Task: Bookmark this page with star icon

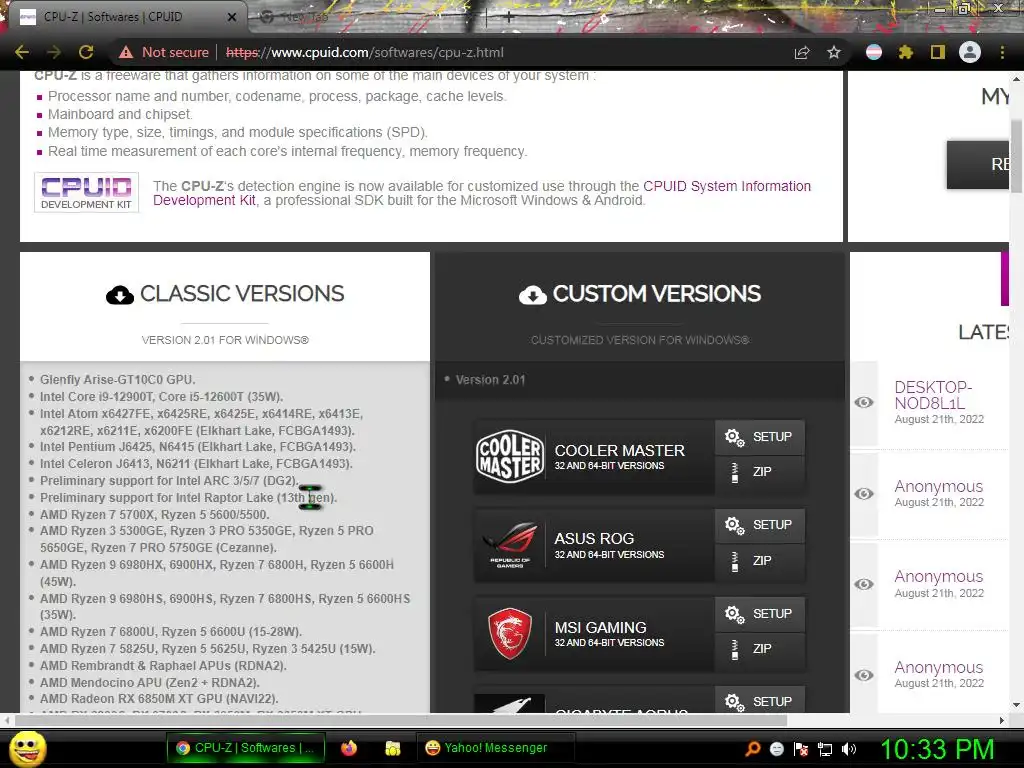Action: pos(834,52)
